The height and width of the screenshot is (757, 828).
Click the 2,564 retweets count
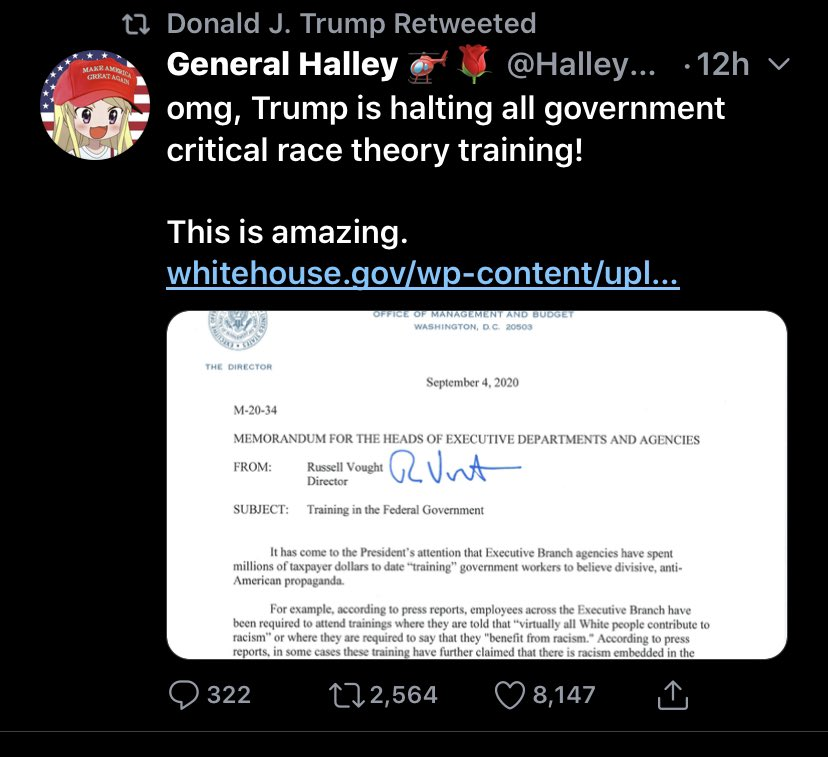pyautogui.click(x=401, y=694)
